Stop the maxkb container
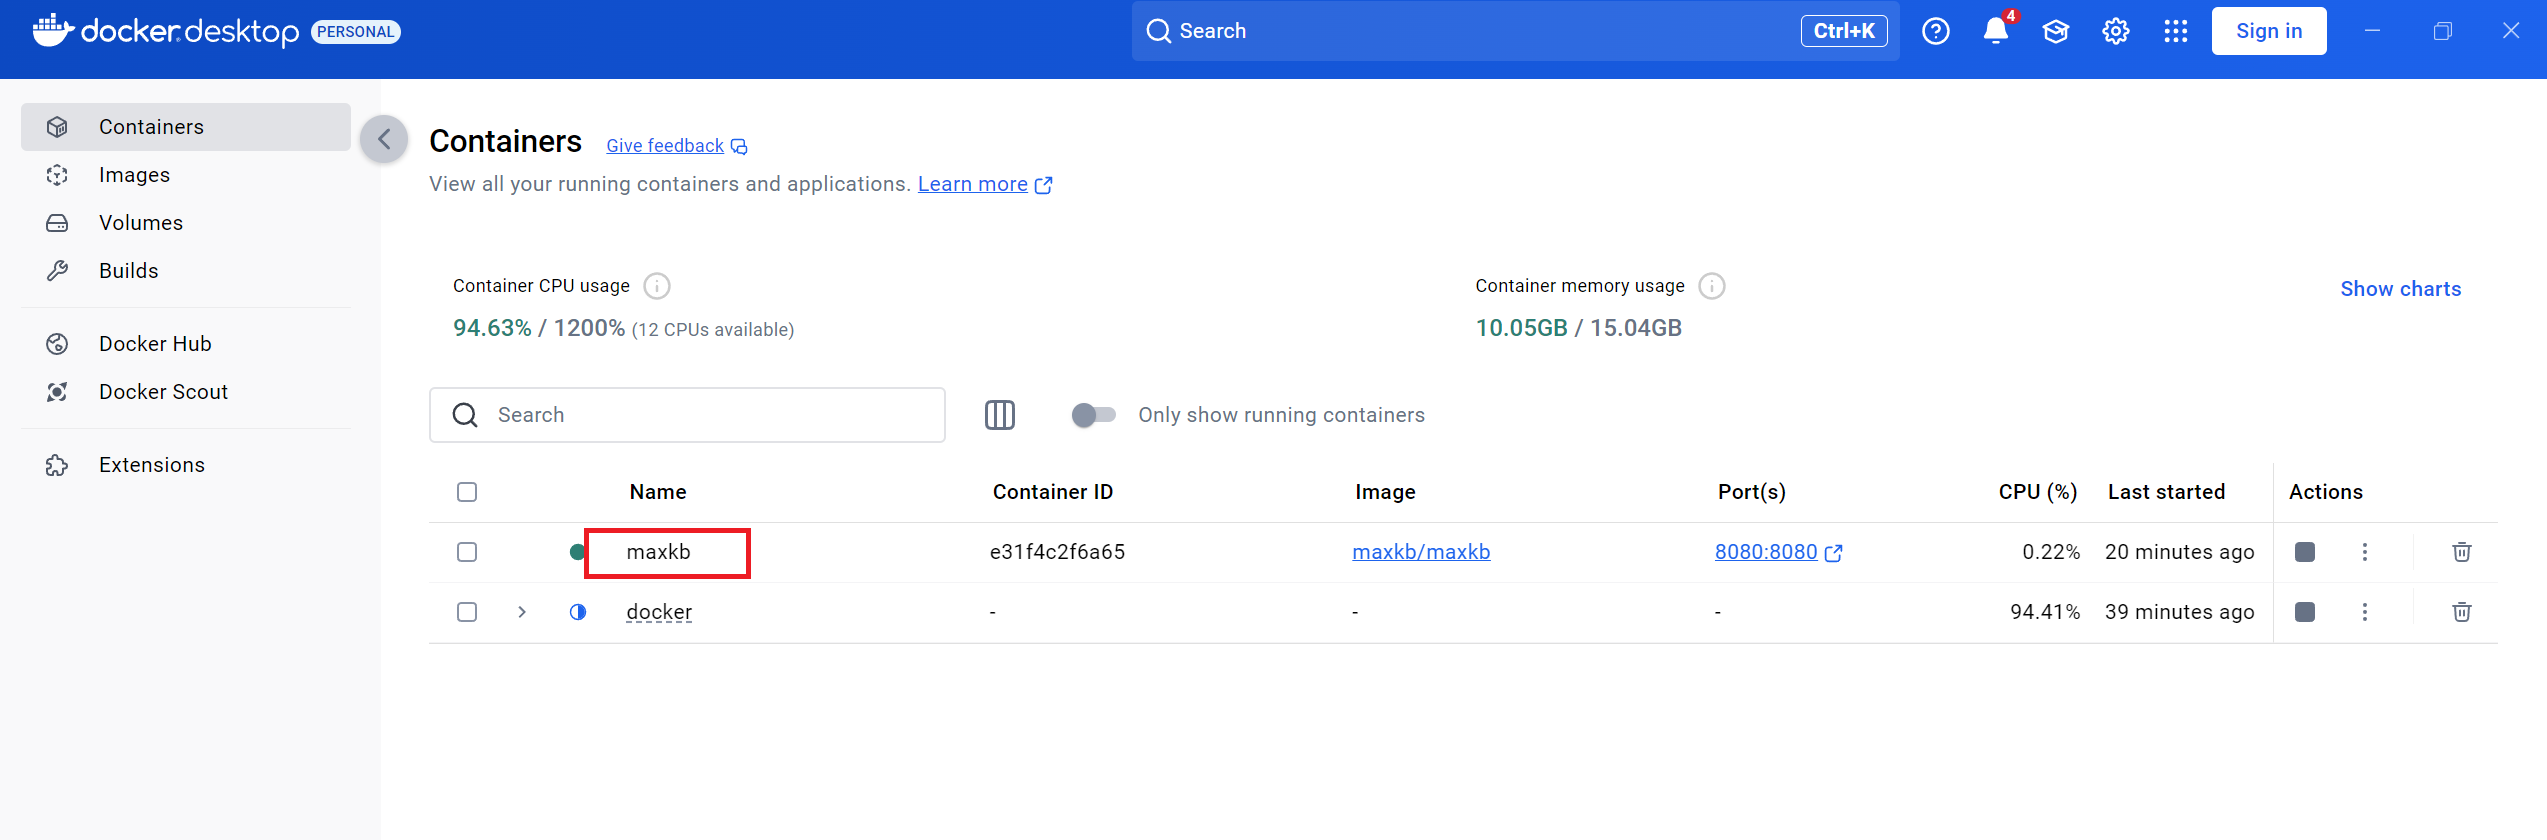This screenshot has height=840, width=2547. pos(2305,552)
